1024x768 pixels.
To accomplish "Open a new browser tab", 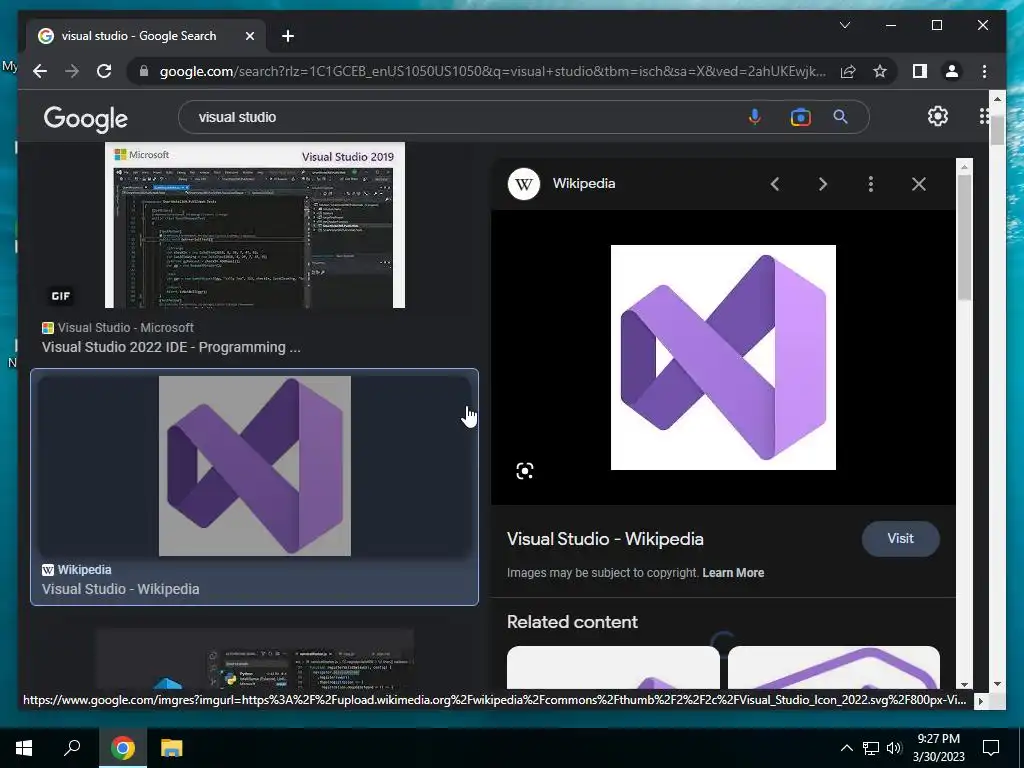I will pos(288,36).
